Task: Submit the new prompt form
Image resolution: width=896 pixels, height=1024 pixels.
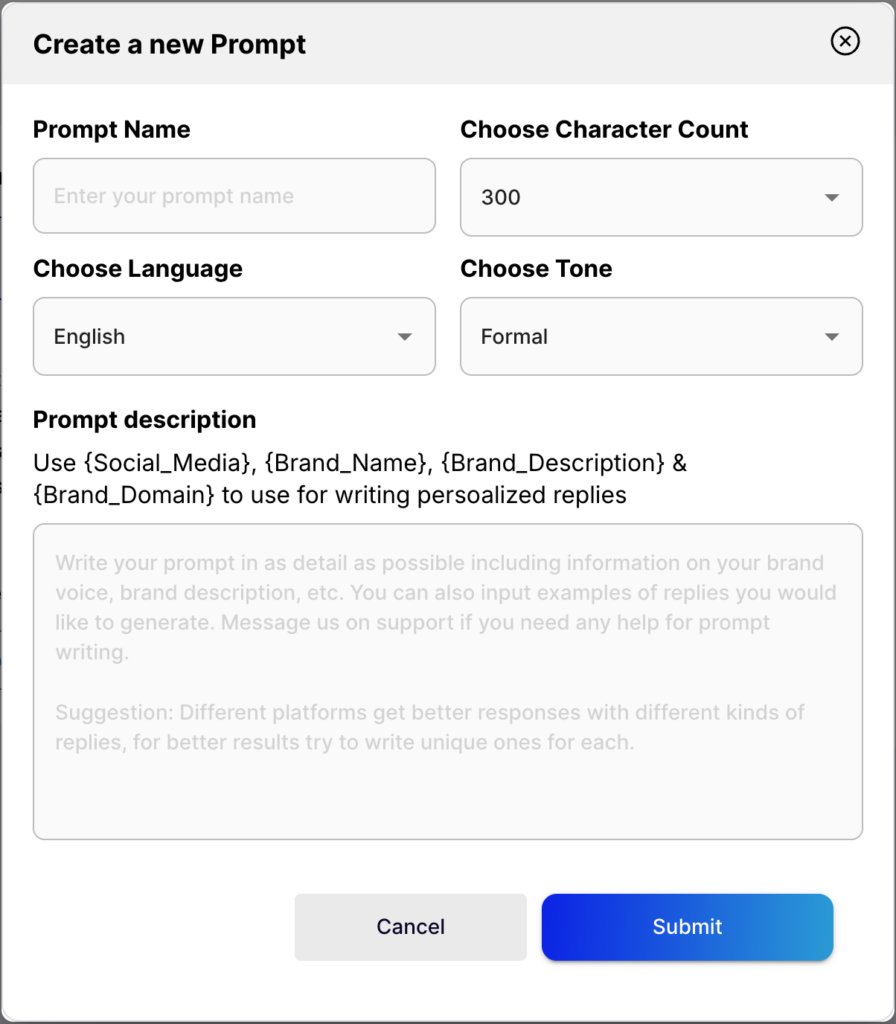Action: click(x=687, y=927)
